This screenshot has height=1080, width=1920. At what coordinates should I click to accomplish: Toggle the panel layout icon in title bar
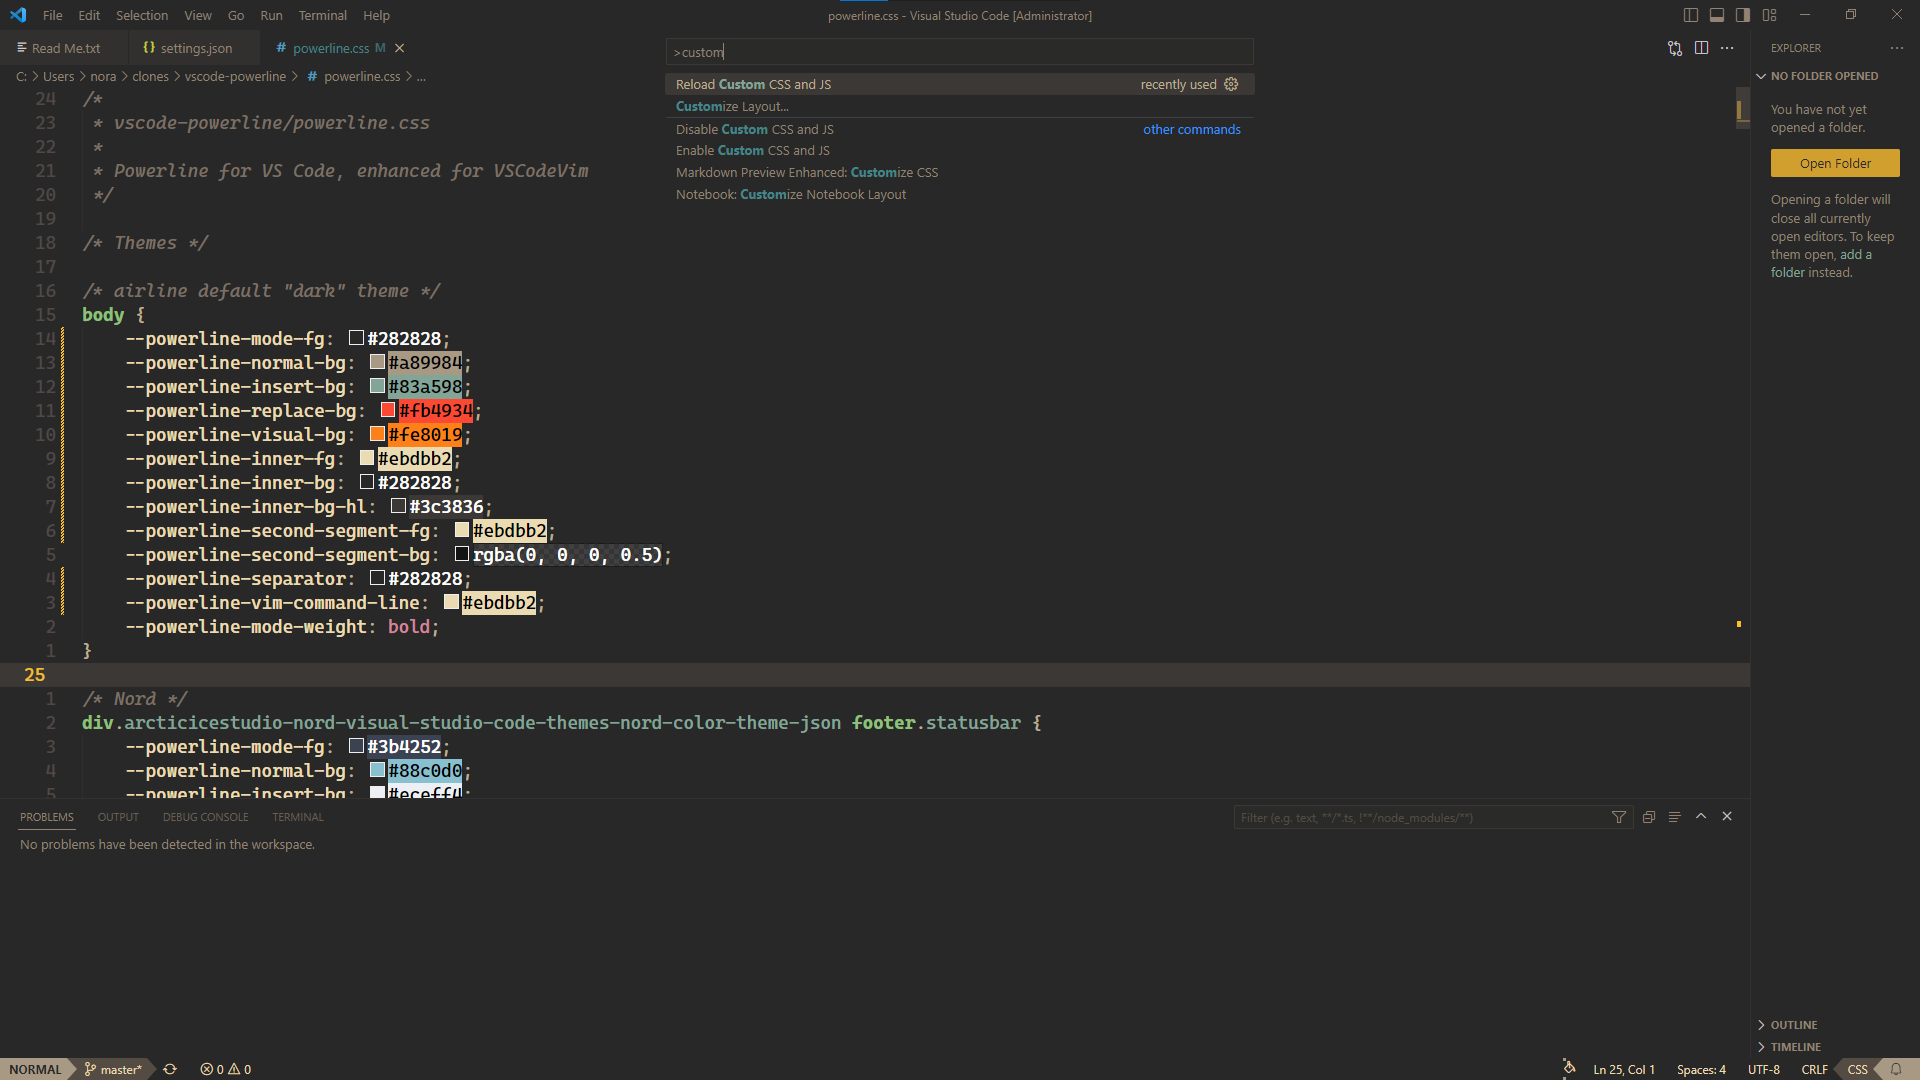[x=1717, y=15]
